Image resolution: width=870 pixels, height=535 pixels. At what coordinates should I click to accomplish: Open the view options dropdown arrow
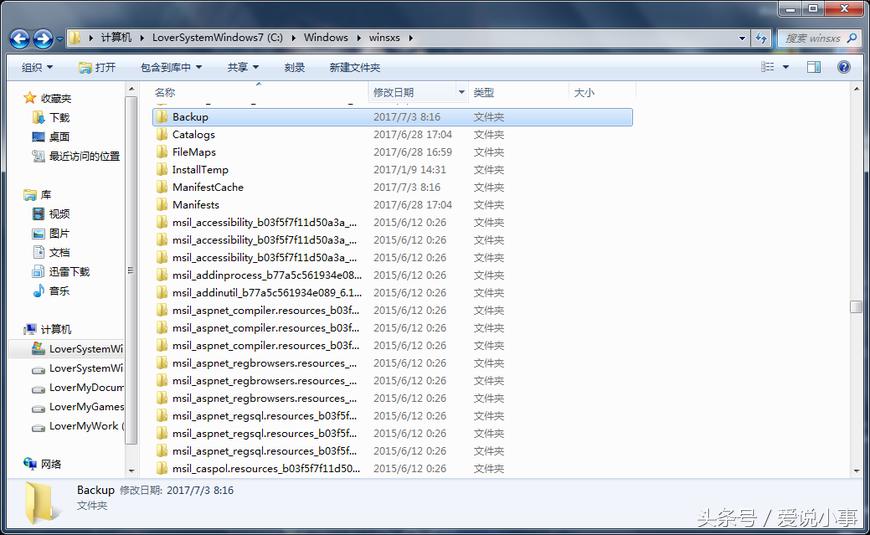(786, 67)
